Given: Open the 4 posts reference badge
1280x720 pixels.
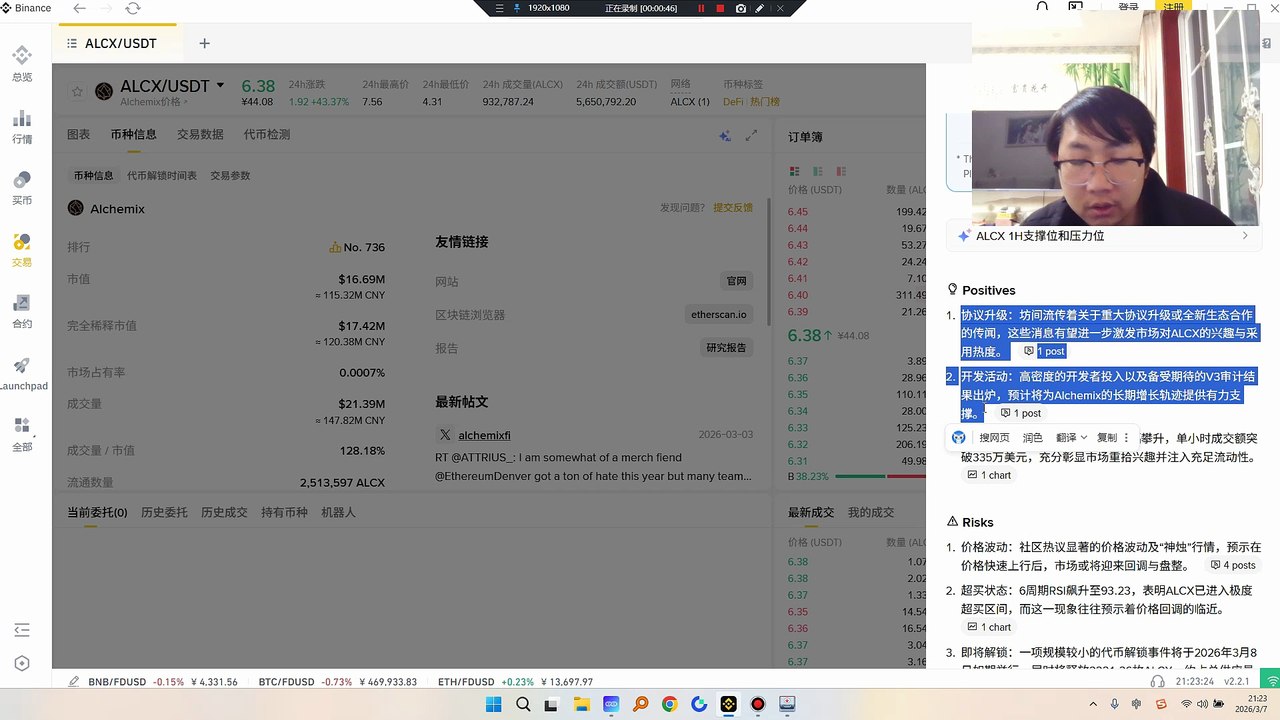Looking at the screenshot, I should [1233, 565].
